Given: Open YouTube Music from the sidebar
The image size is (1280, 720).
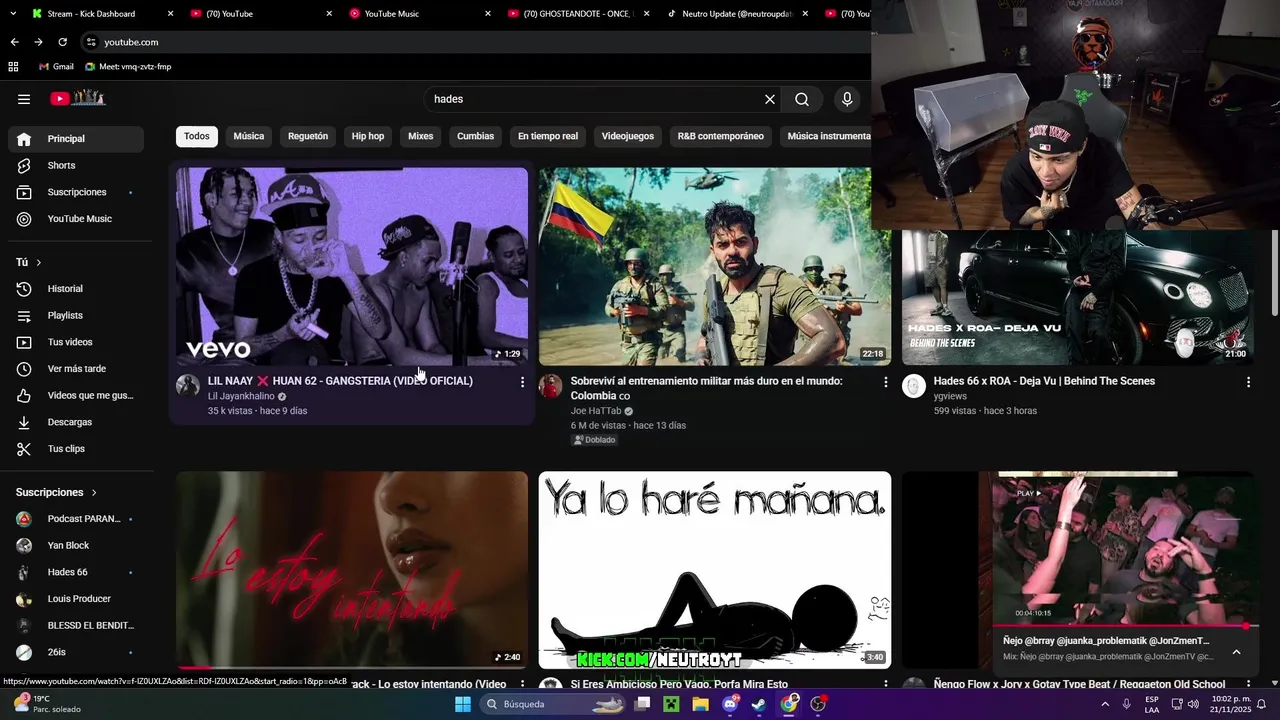Looking at the screenshot, I should tap(76, 219).
